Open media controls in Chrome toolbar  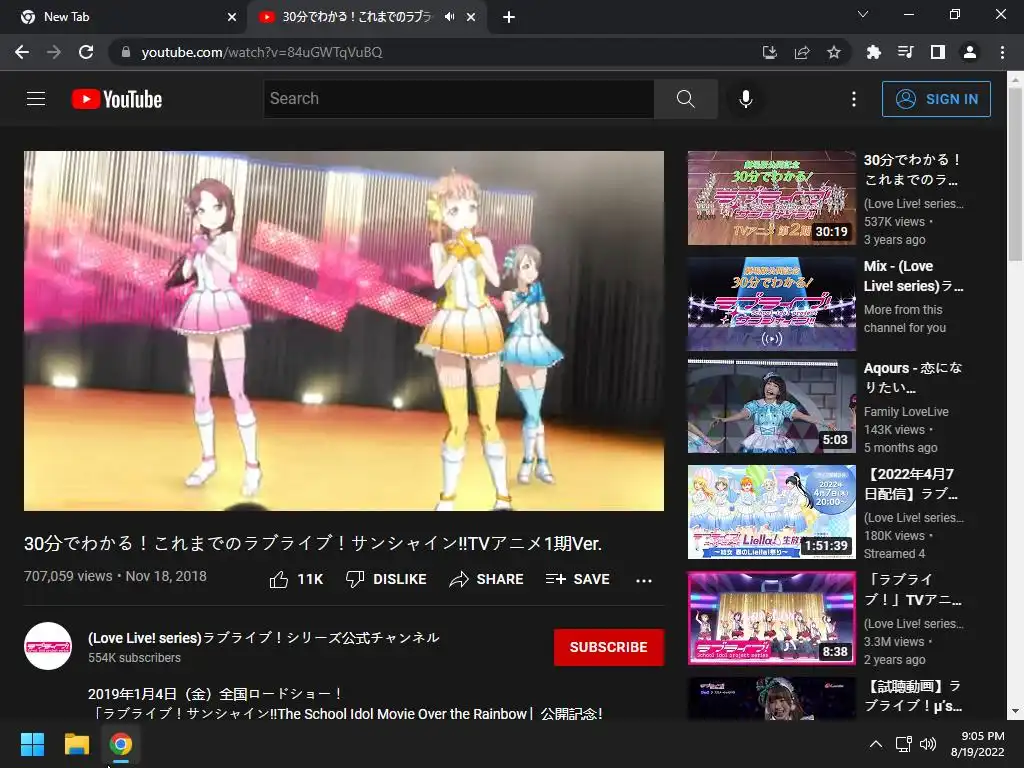click(x=905, y=52)
